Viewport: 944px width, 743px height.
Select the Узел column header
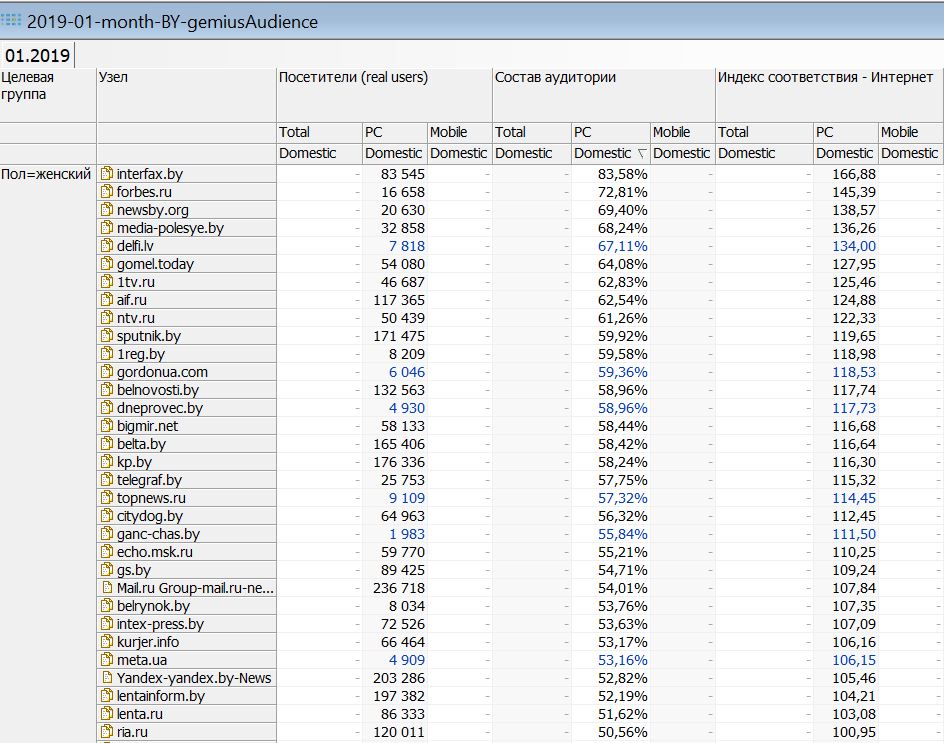coord(113,77)
